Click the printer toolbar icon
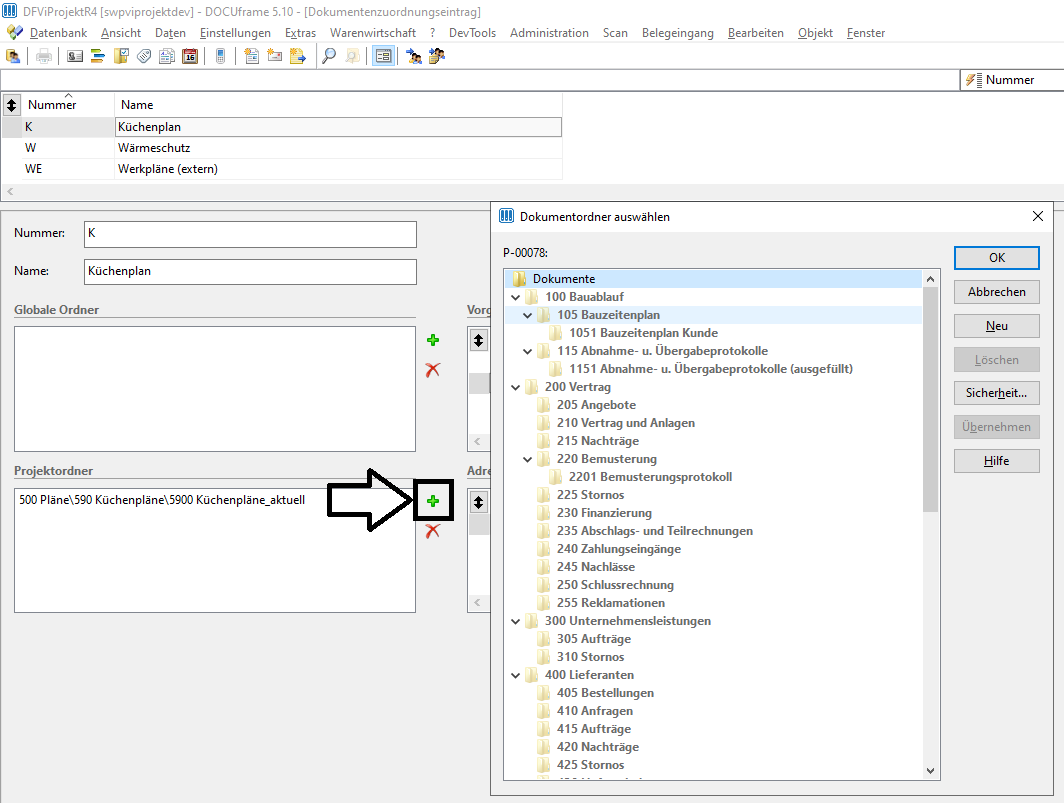 pyautogui.click(x=44, y=56)
